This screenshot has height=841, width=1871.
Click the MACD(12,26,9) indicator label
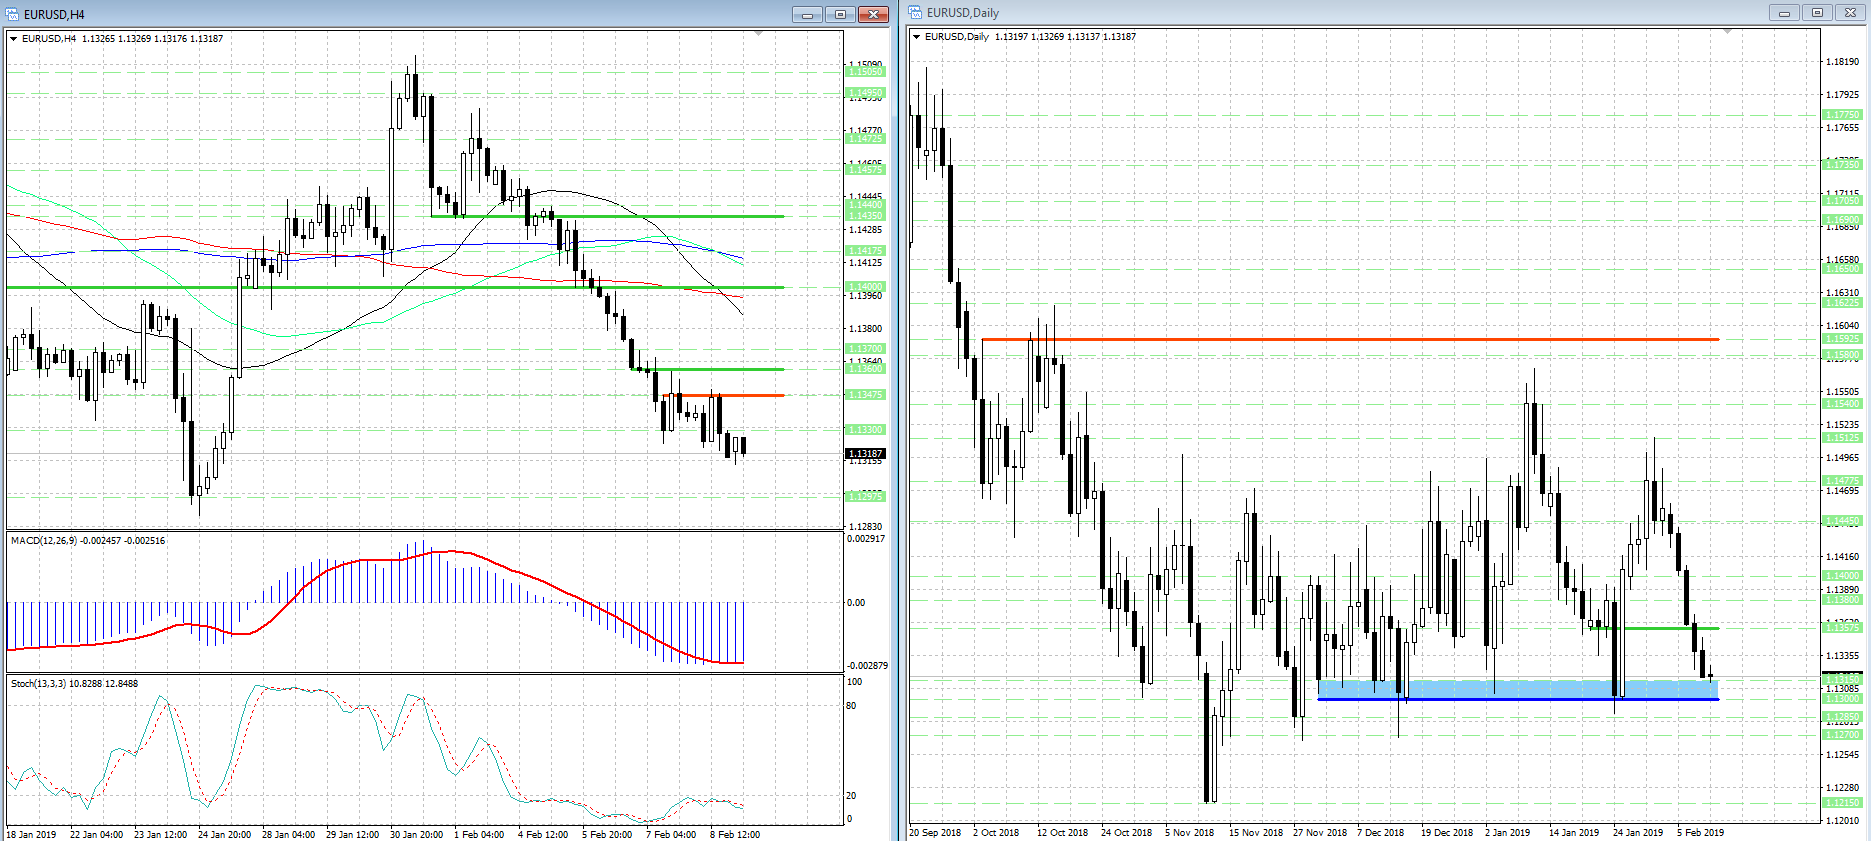[x=88, y=541]
